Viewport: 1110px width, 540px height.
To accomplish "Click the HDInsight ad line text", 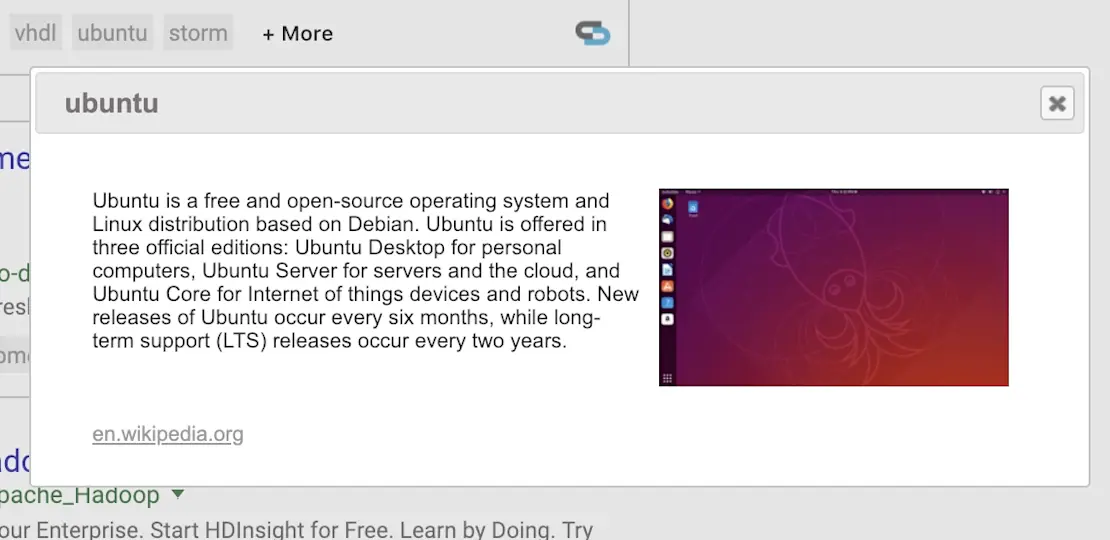I will 297,529.
